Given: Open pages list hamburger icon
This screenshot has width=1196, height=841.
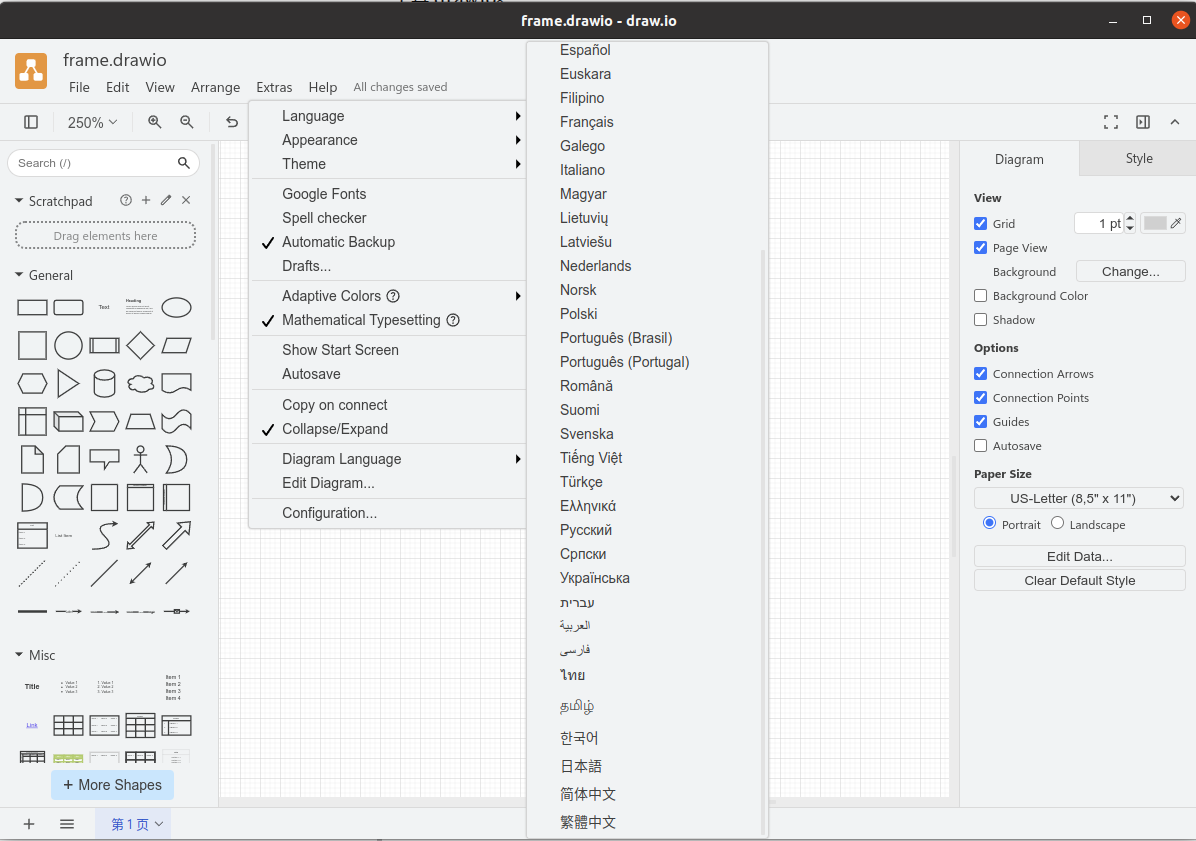Looking at the screenshot, I should point(67,823).
